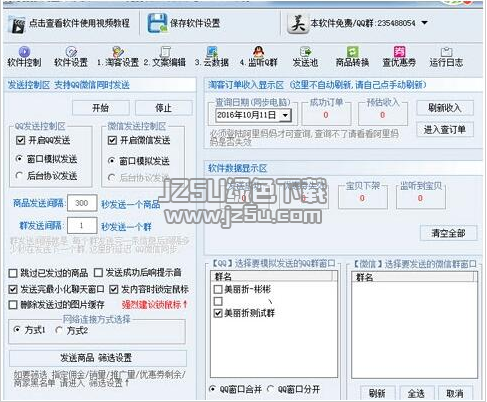
Task: Click the 商品发送间隔 input field
Action: (x=82, y=203)
